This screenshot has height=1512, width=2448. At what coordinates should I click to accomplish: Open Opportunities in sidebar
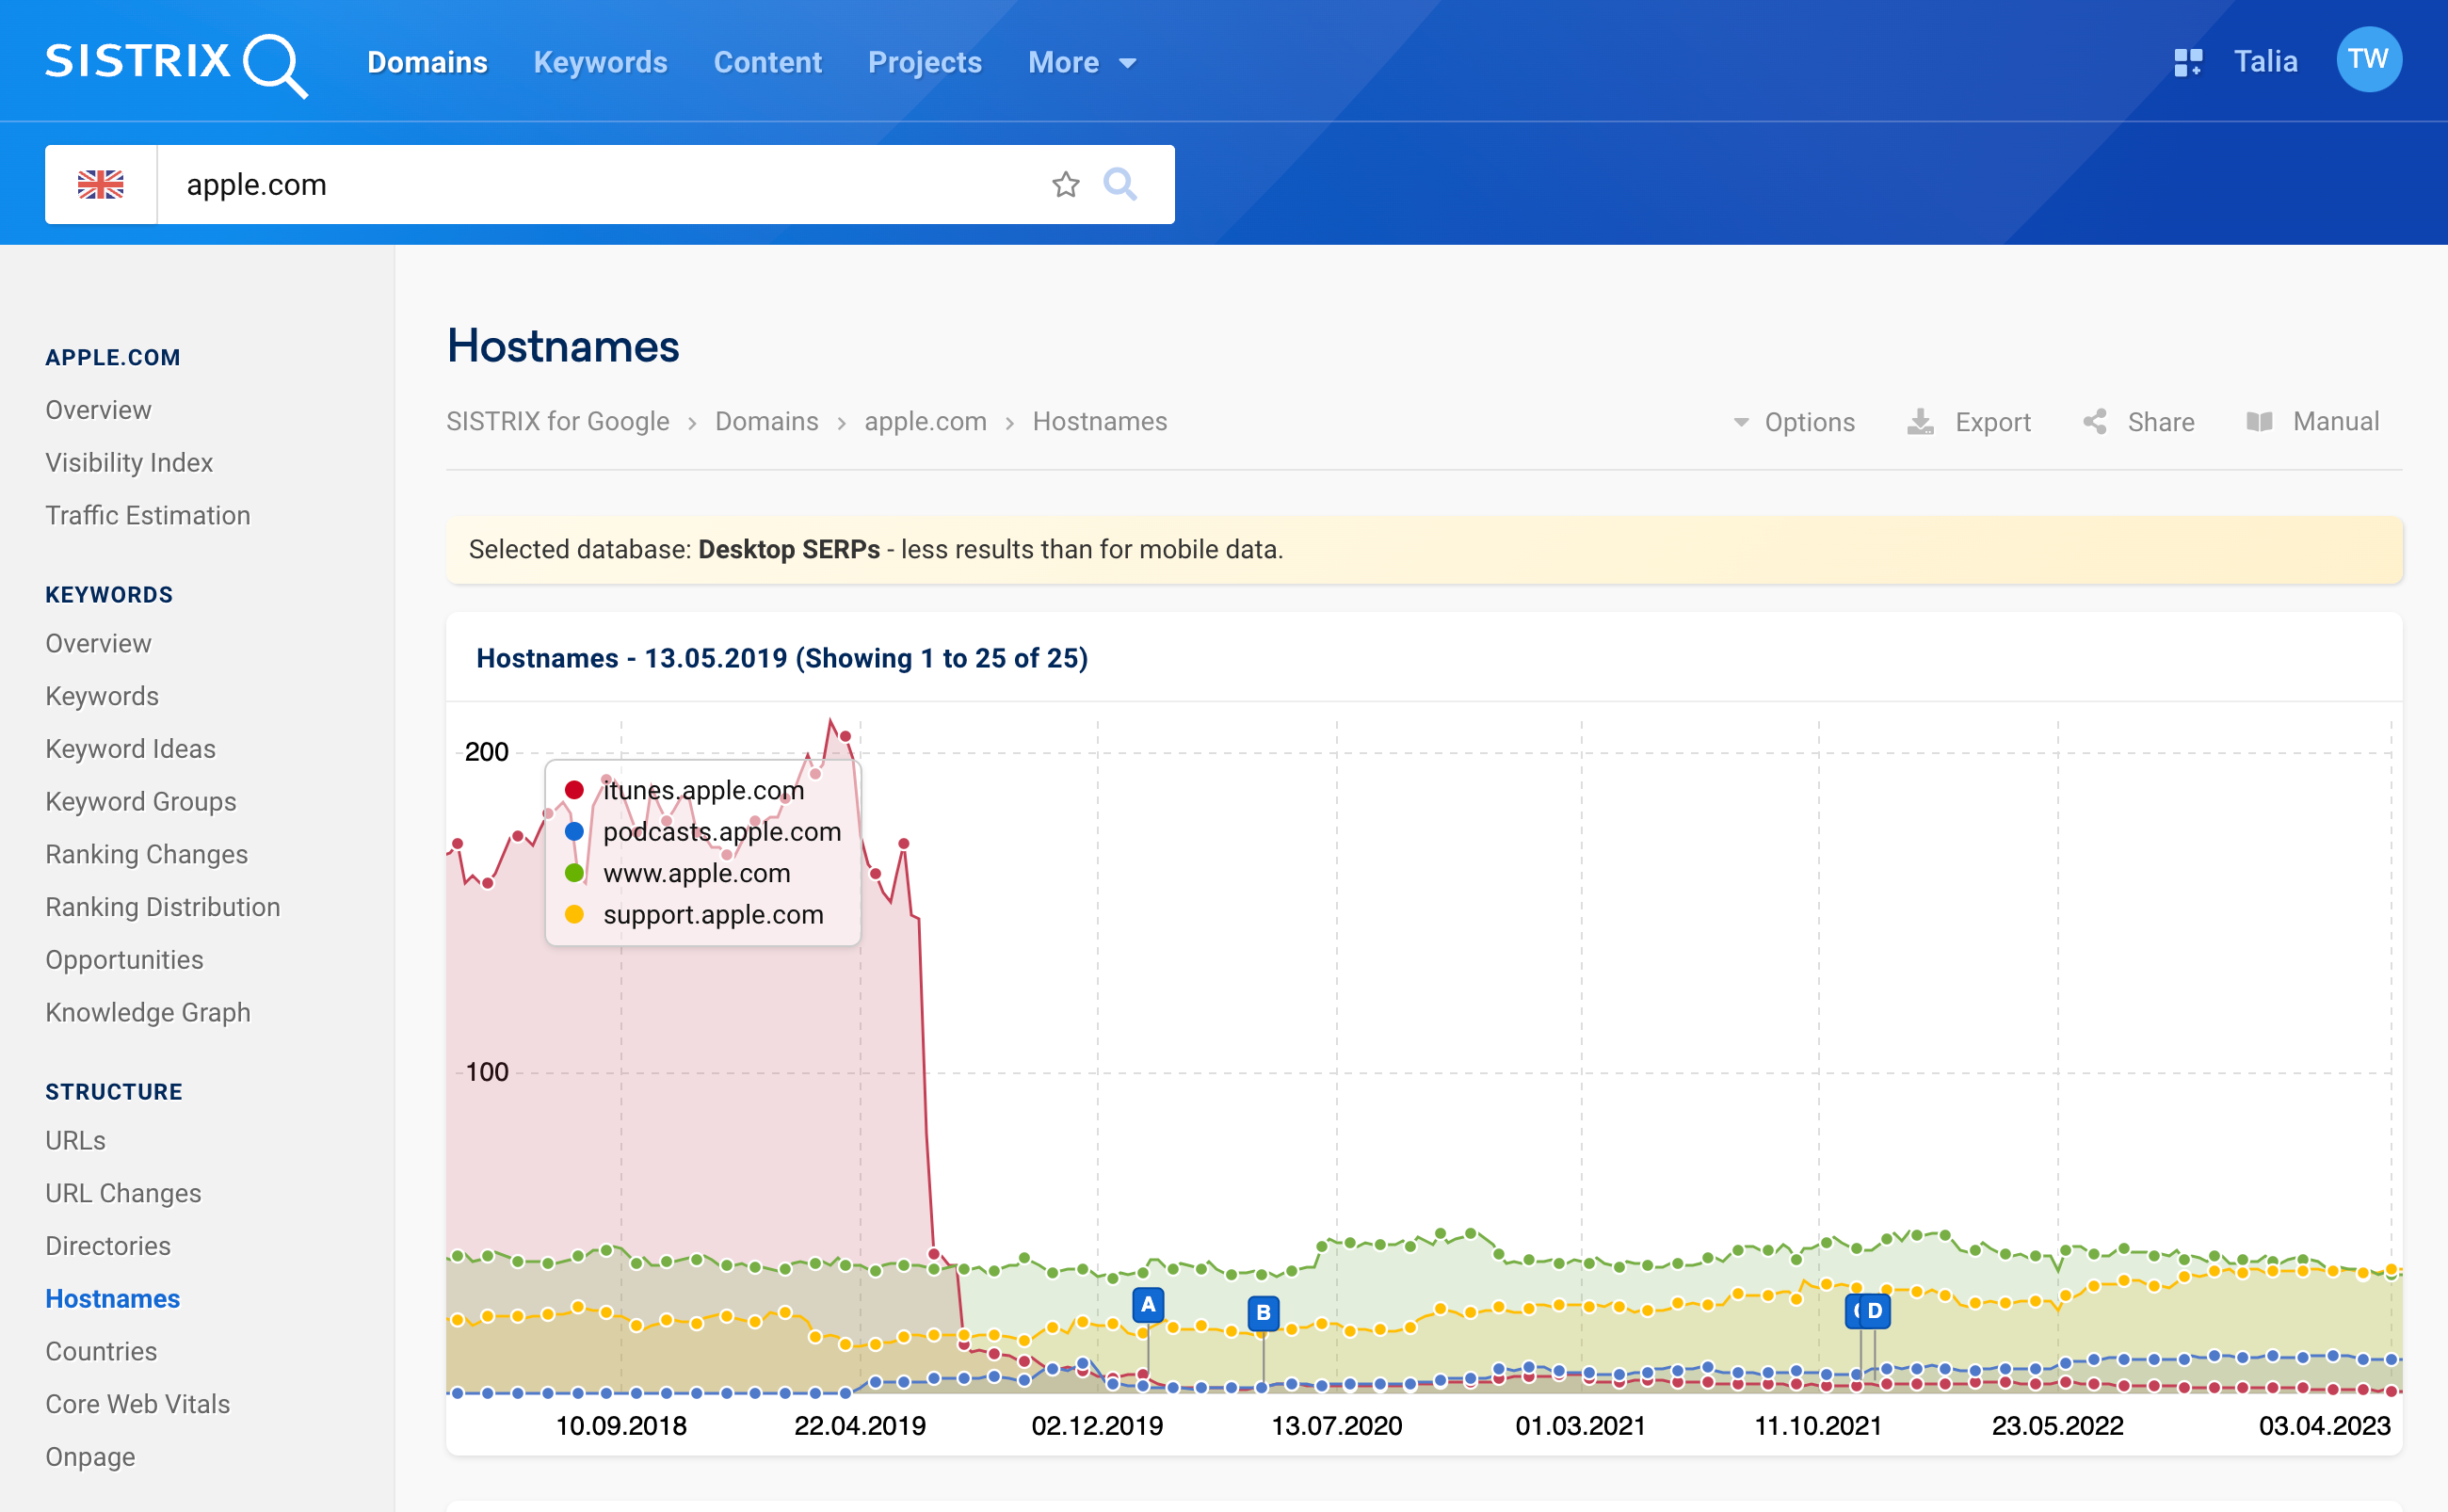(x=124, y=960)
